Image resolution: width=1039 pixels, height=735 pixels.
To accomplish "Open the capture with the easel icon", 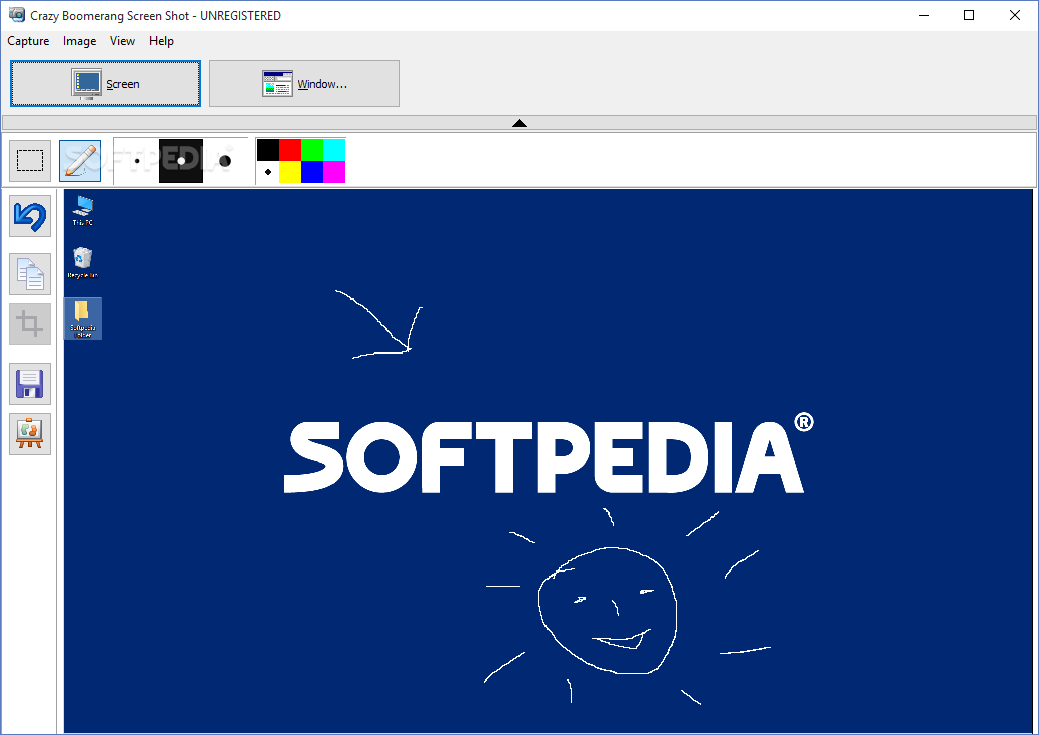I will tap(30, 434).
